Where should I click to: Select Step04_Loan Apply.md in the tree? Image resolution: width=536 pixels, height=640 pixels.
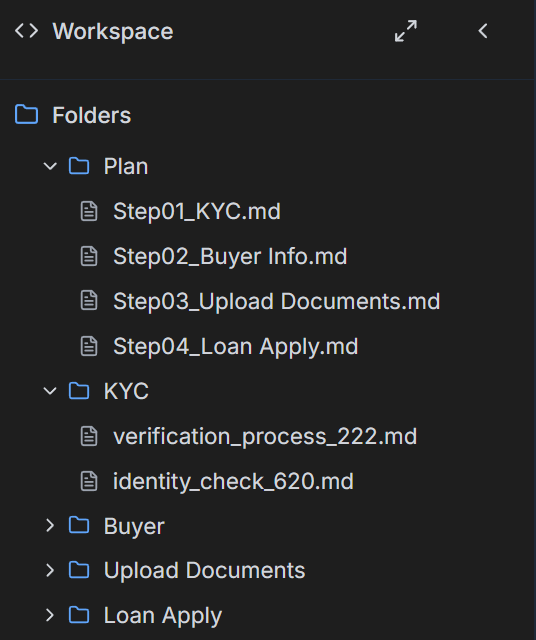pyautogui.click(x=236, y=347)
